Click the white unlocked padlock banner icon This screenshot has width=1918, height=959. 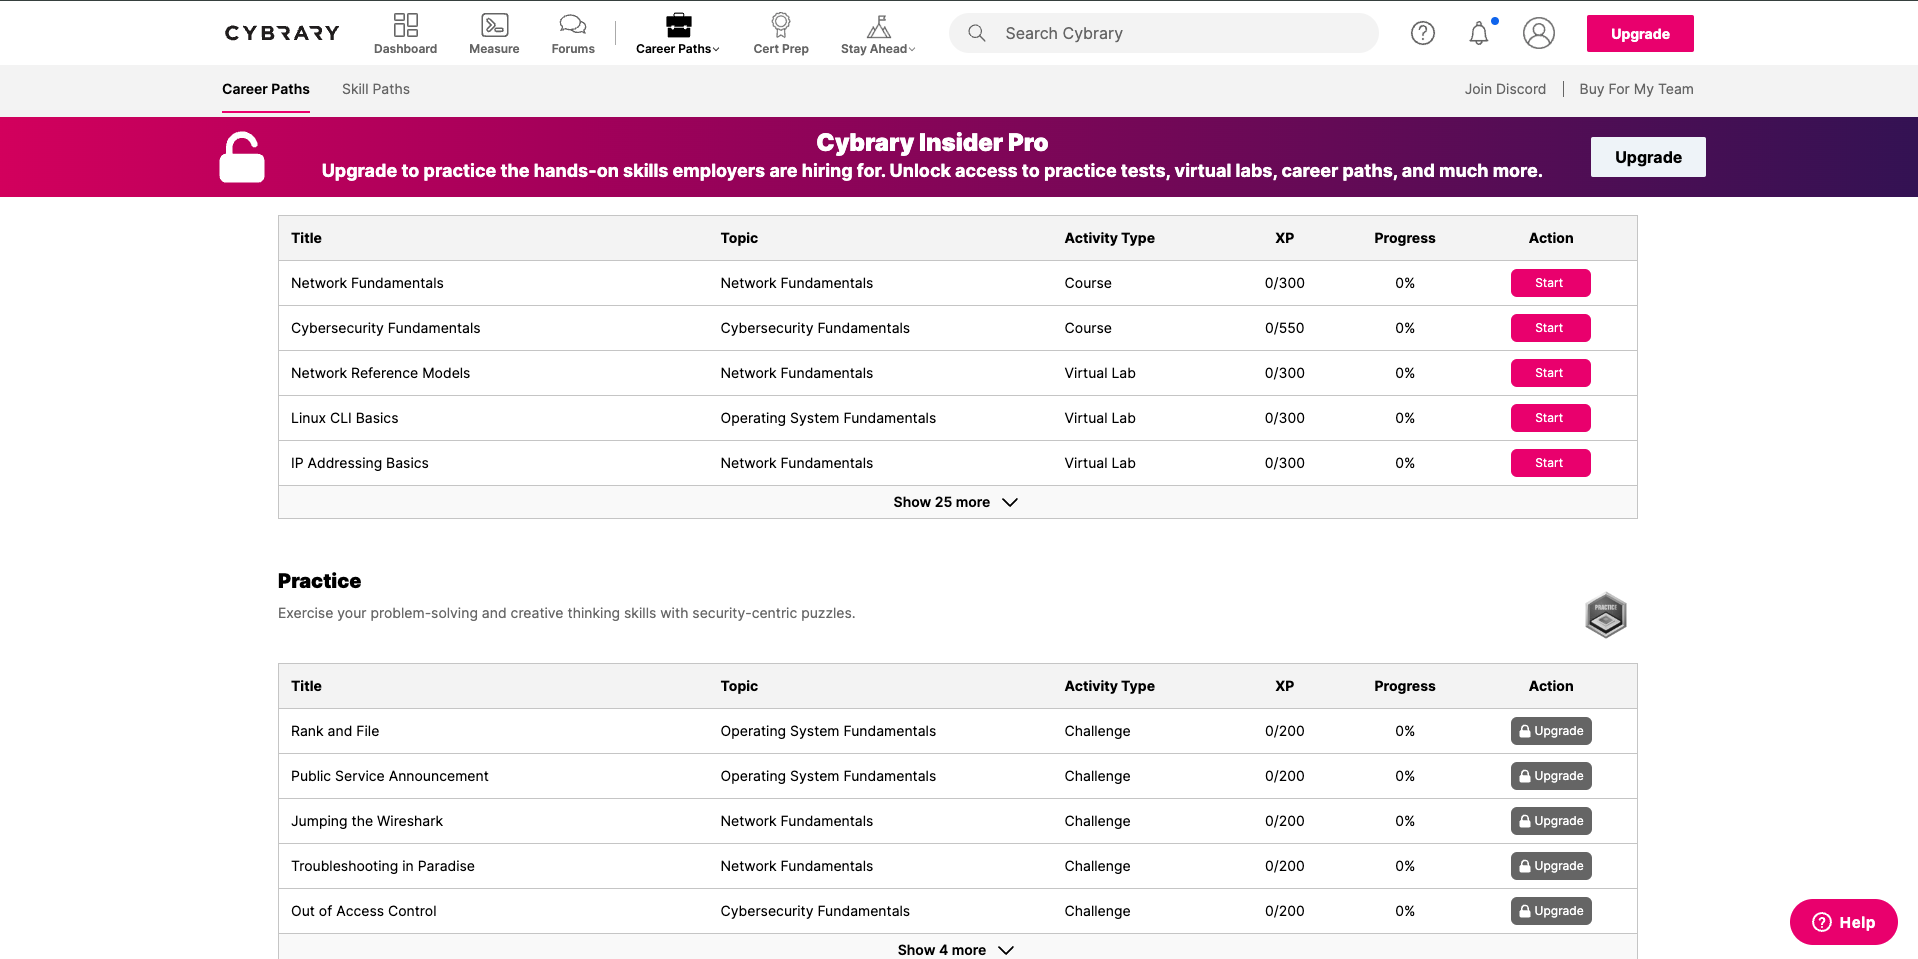(x=242, y=157)
